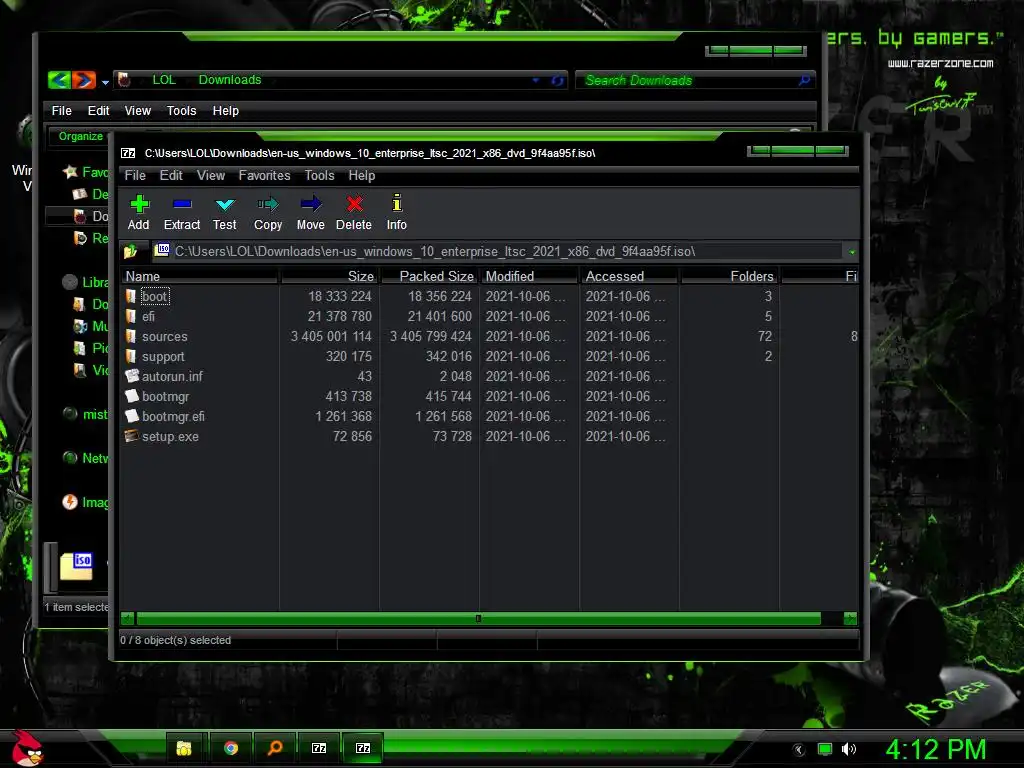
Task: Click the search magnifier icon in Explorer
Action: pyautogui.click(x=805, y=80)
